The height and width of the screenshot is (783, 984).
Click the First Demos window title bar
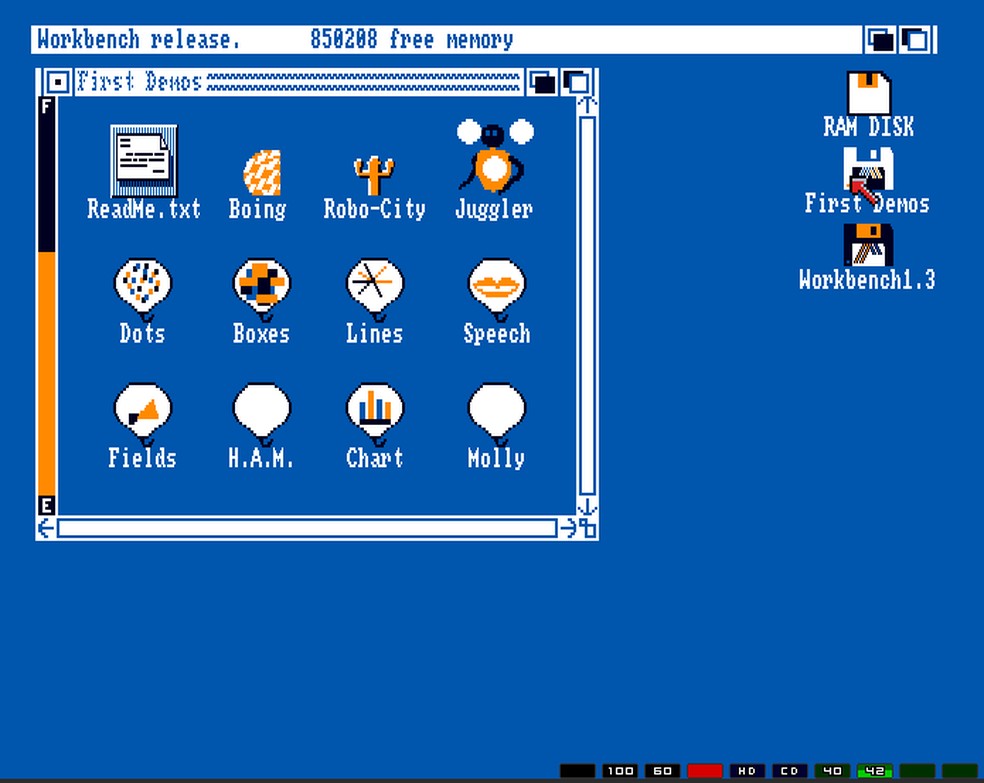[299, 82]
